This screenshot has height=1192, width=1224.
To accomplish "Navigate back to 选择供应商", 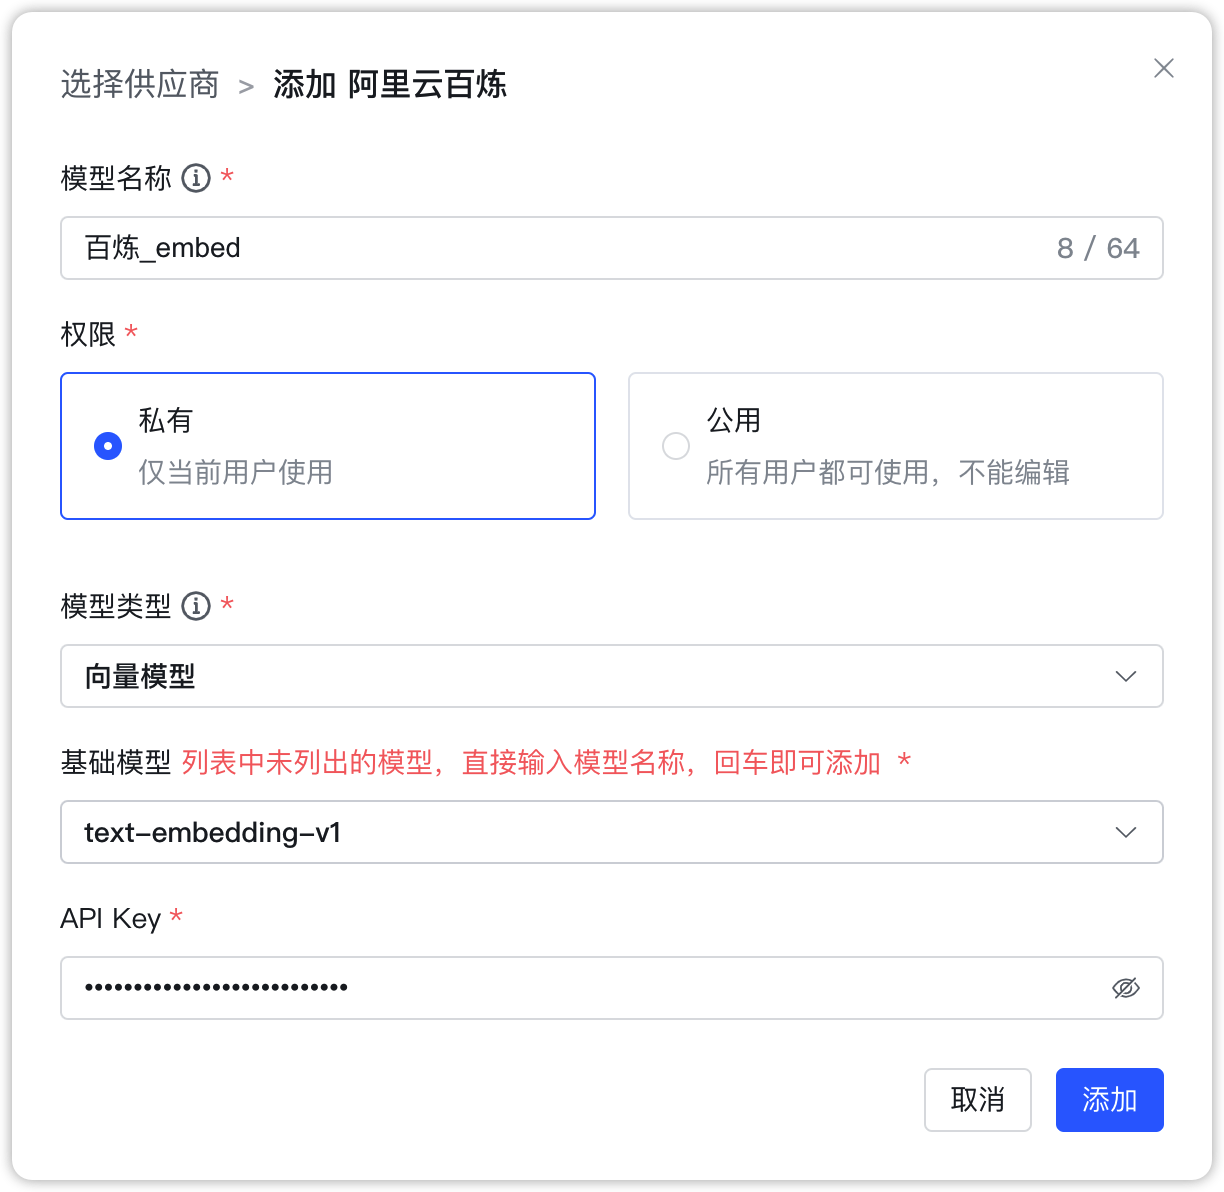I will (139, 86).
